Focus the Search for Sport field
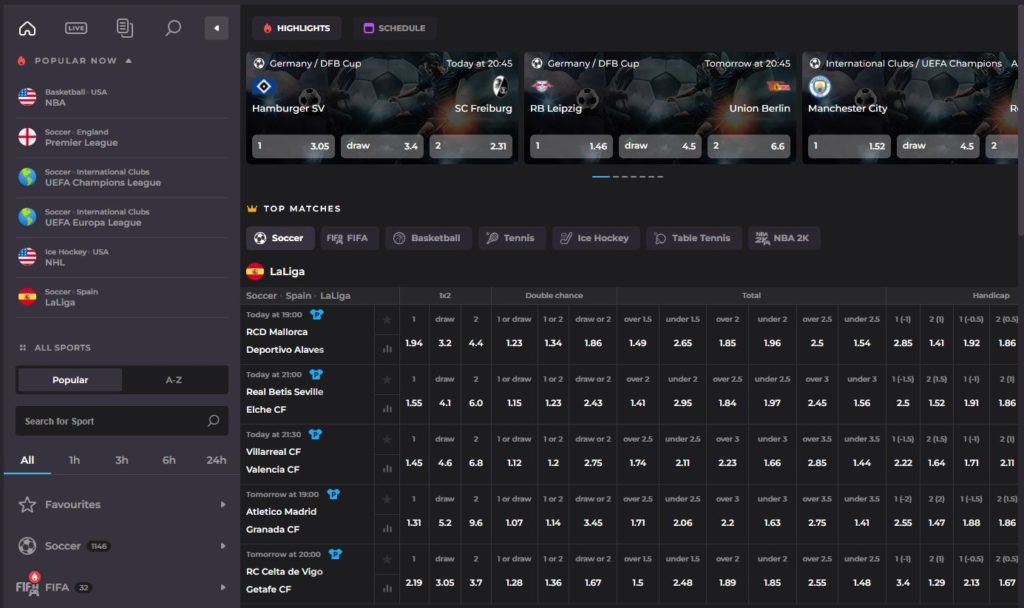The height and width of the screenshot is (608, 1024). [121, 421]
